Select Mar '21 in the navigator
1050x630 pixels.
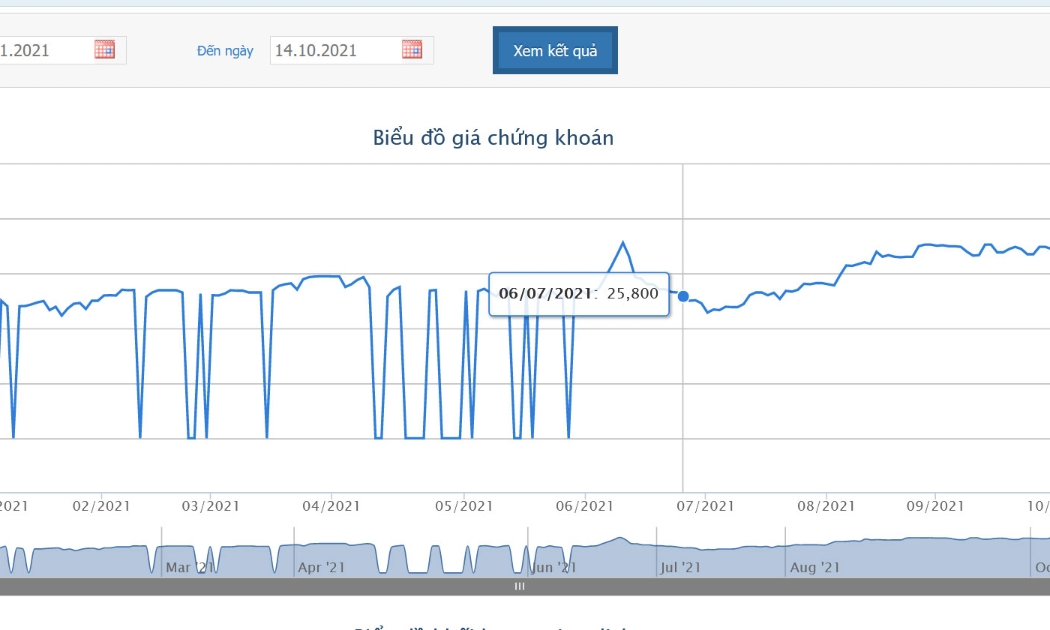tap(190, 568)
